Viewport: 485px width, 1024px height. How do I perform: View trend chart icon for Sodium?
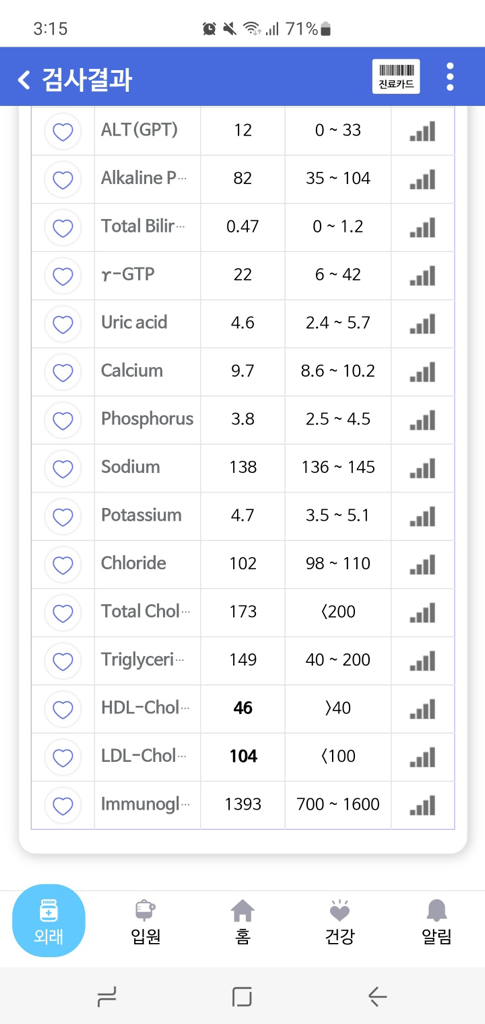point(422,468)
